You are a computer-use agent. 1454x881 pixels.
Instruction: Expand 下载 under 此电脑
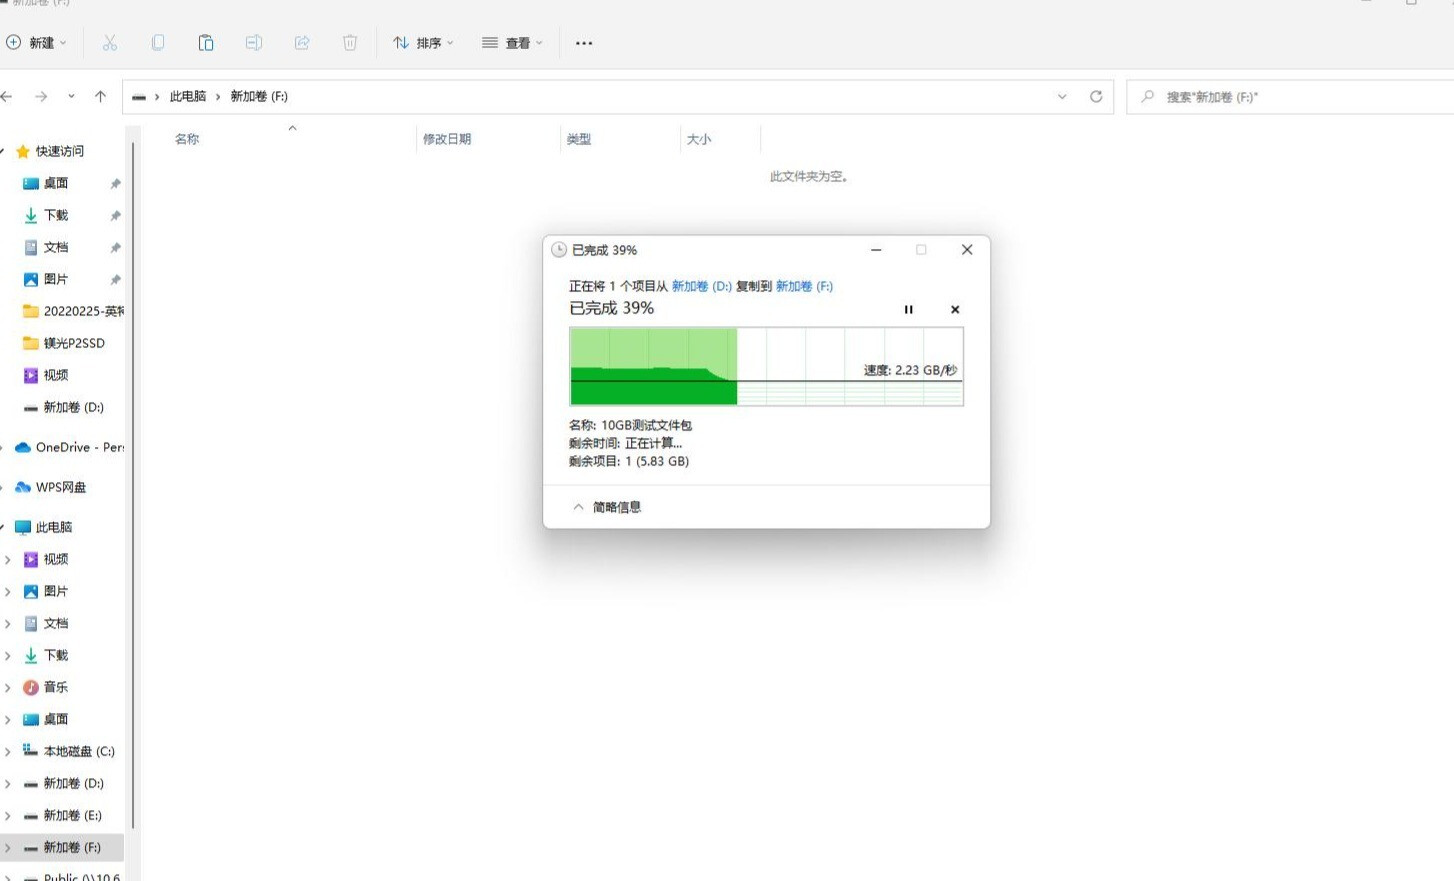(8, 656)
